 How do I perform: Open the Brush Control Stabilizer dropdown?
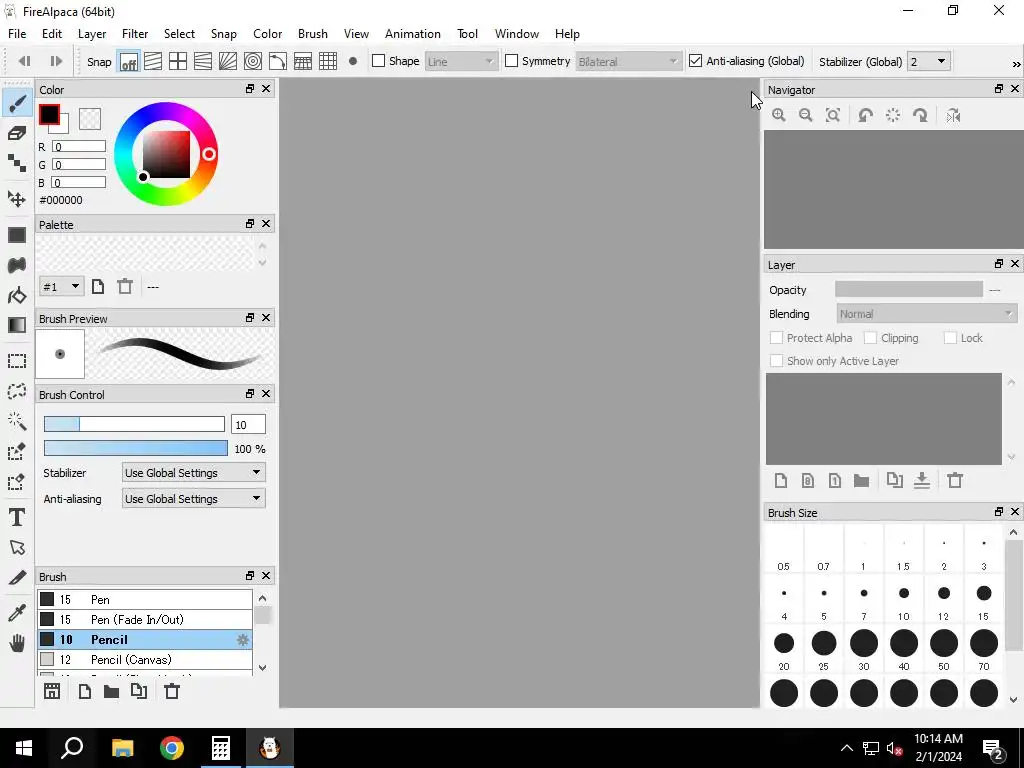click(193, 472)
